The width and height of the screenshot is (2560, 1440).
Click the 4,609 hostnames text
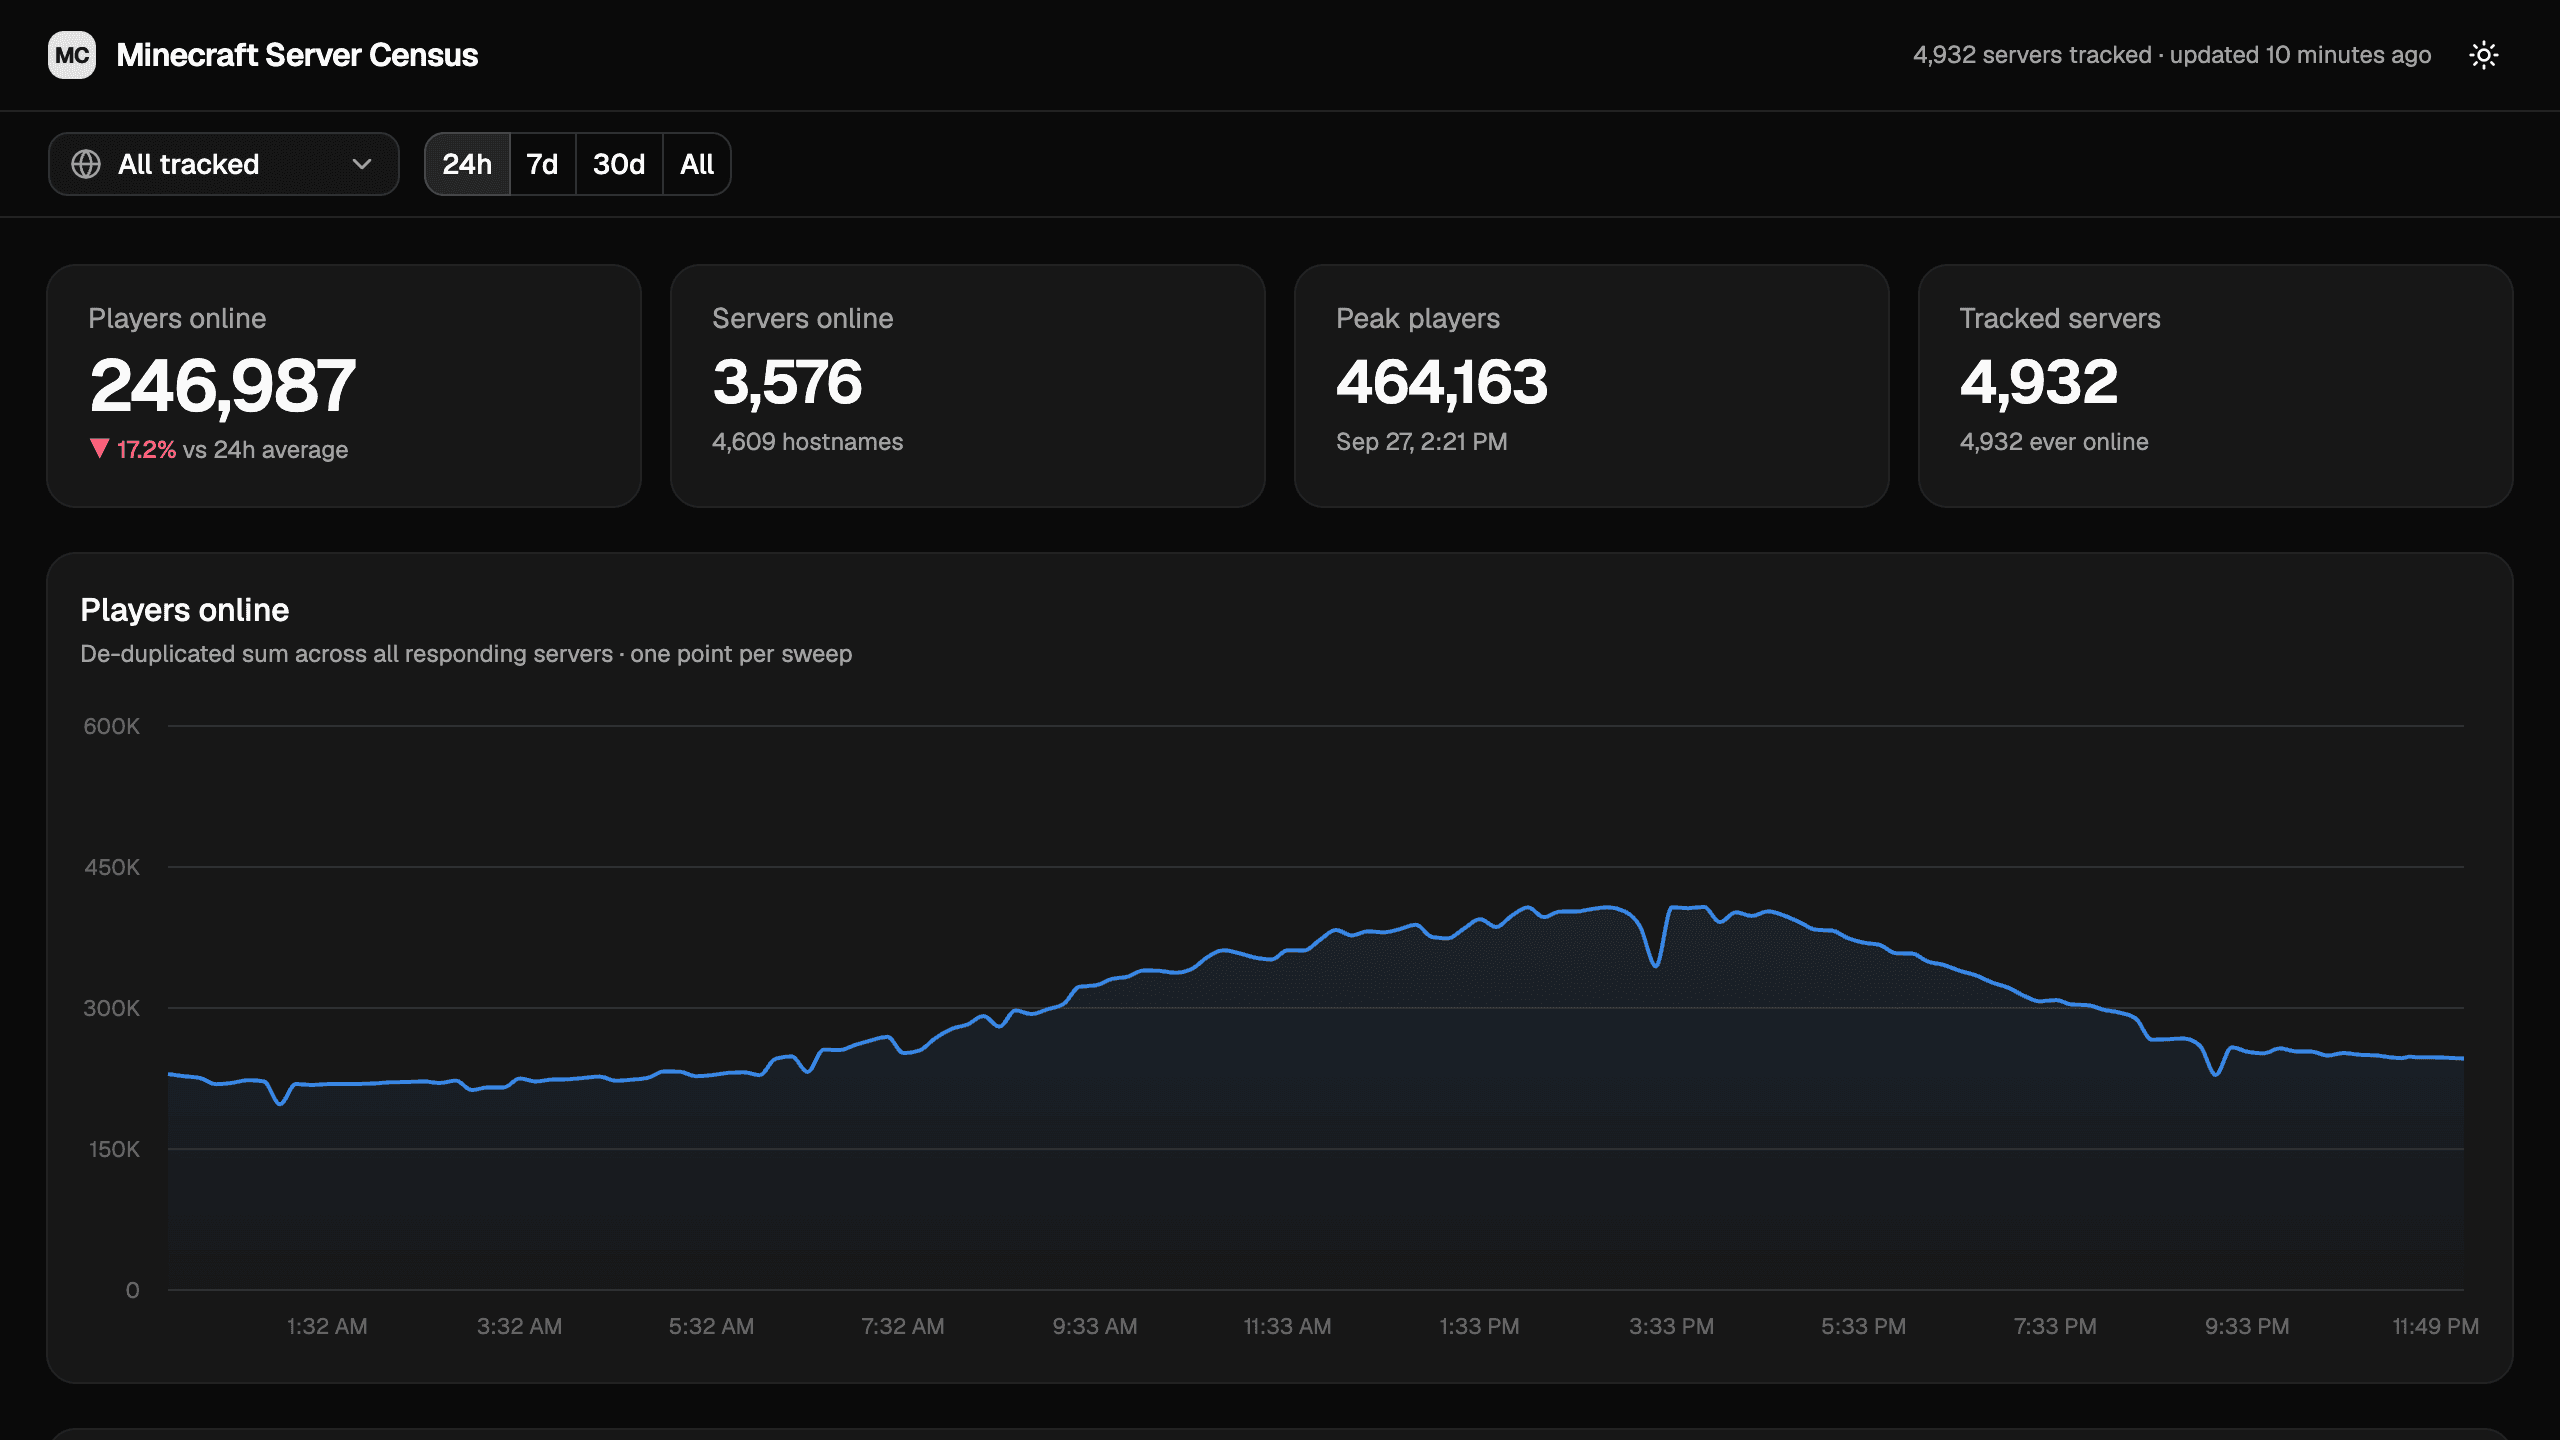pos(807,442)
